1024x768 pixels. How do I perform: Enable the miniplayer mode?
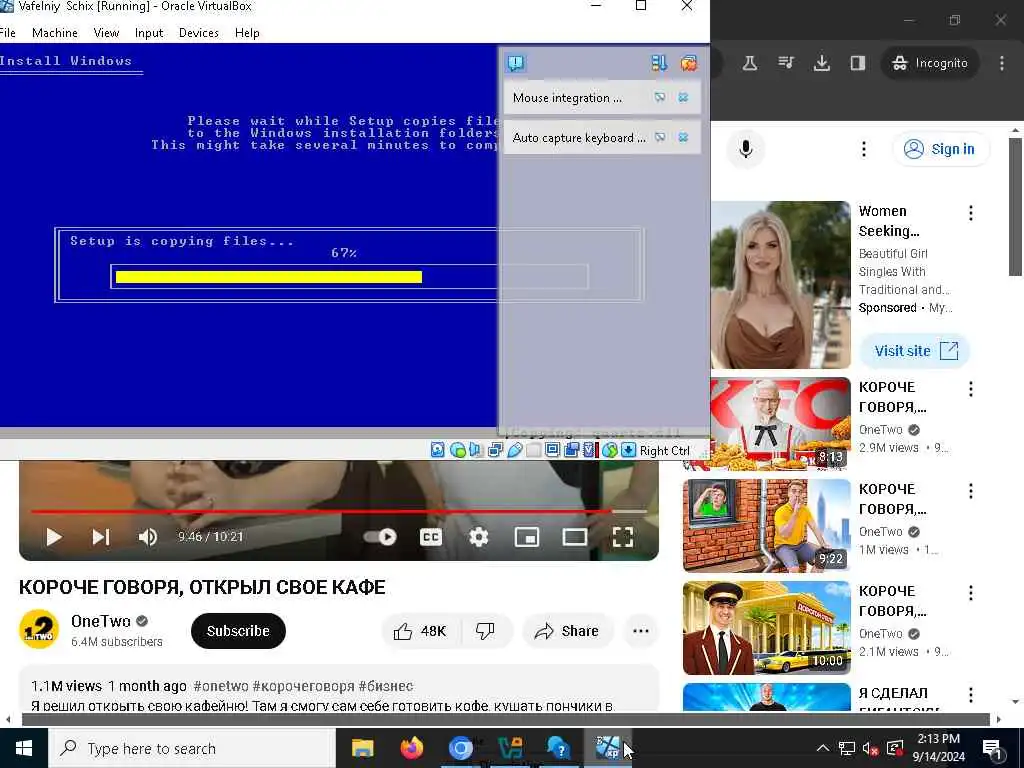527,537
